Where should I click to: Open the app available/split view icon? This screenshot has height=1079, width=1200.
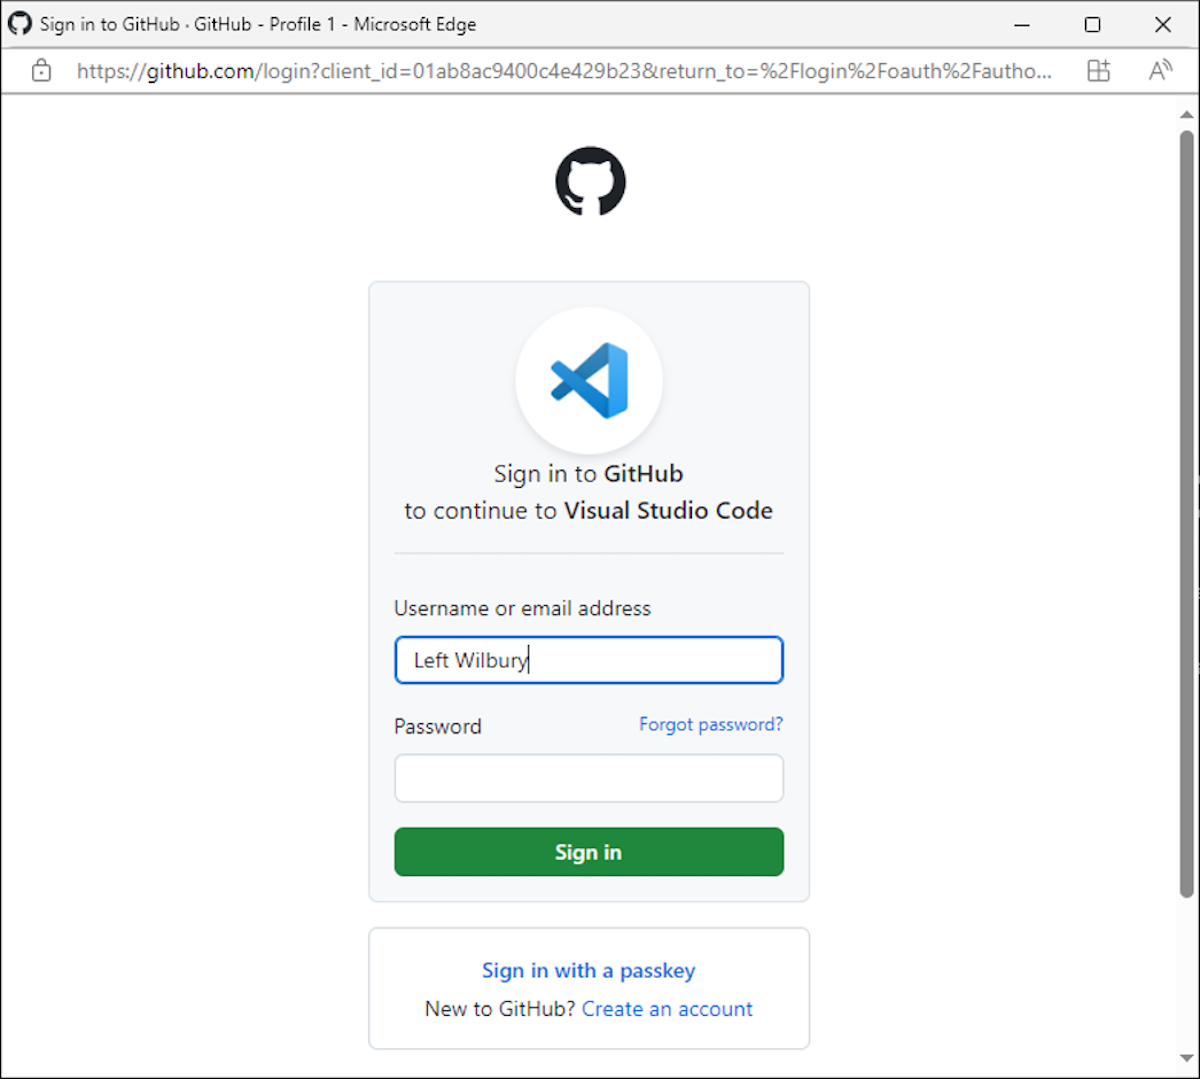click(x=1098, y=70)
